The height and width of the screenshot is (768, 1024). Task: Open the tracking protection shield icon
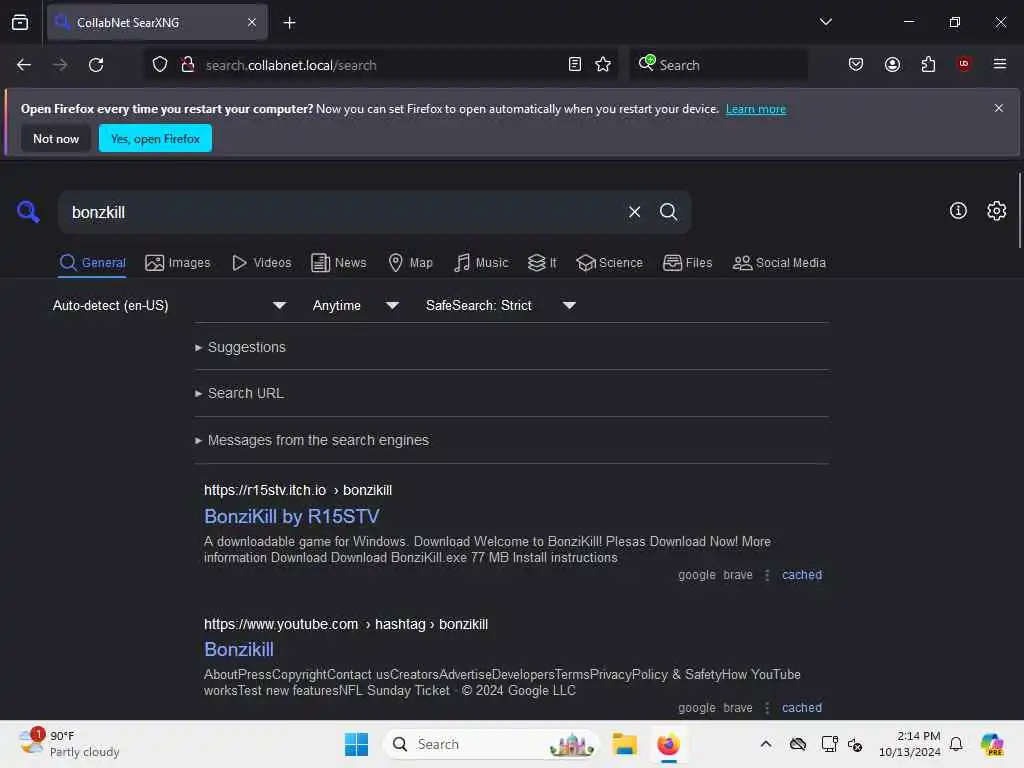click(x=160, y=65)
